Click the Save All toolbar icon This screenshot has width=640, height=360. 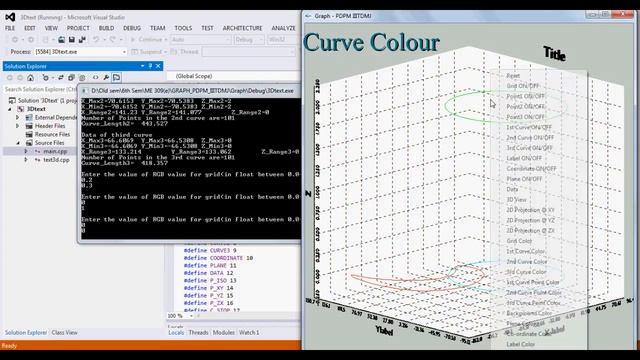click(x=82, y=40)
